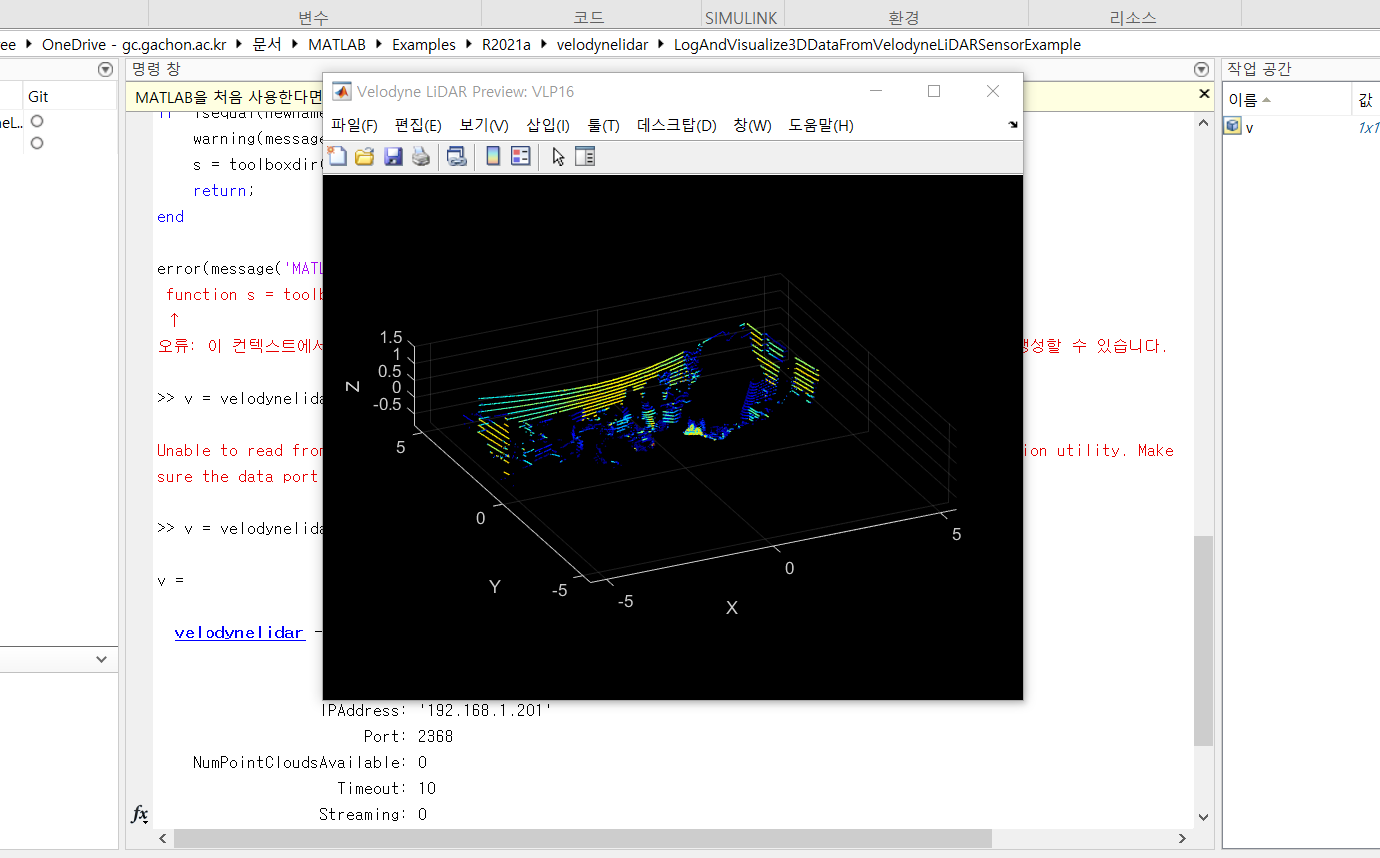Go to R2021a folder in the path bar
The width and height of the screenshot is (1380, 858).
pos(506,45)
